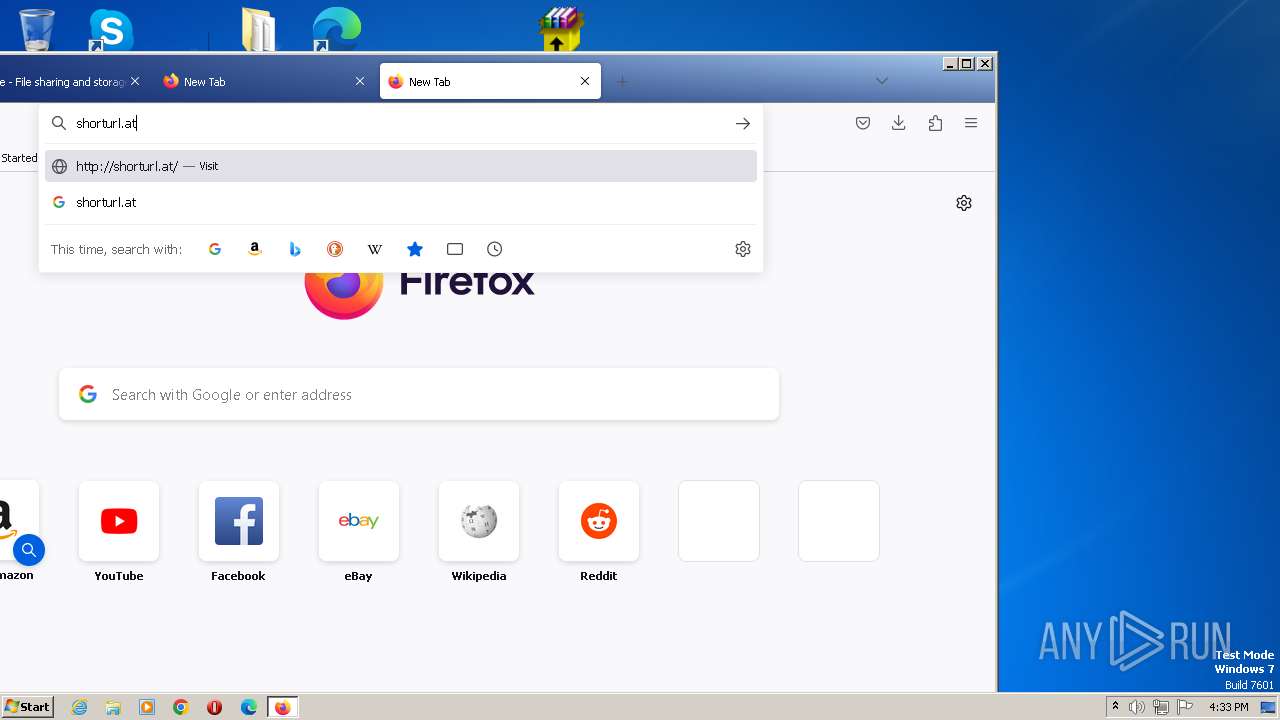Close the middle New Tab tab
Screen dimensions: 1280x720
pos(360,81)
